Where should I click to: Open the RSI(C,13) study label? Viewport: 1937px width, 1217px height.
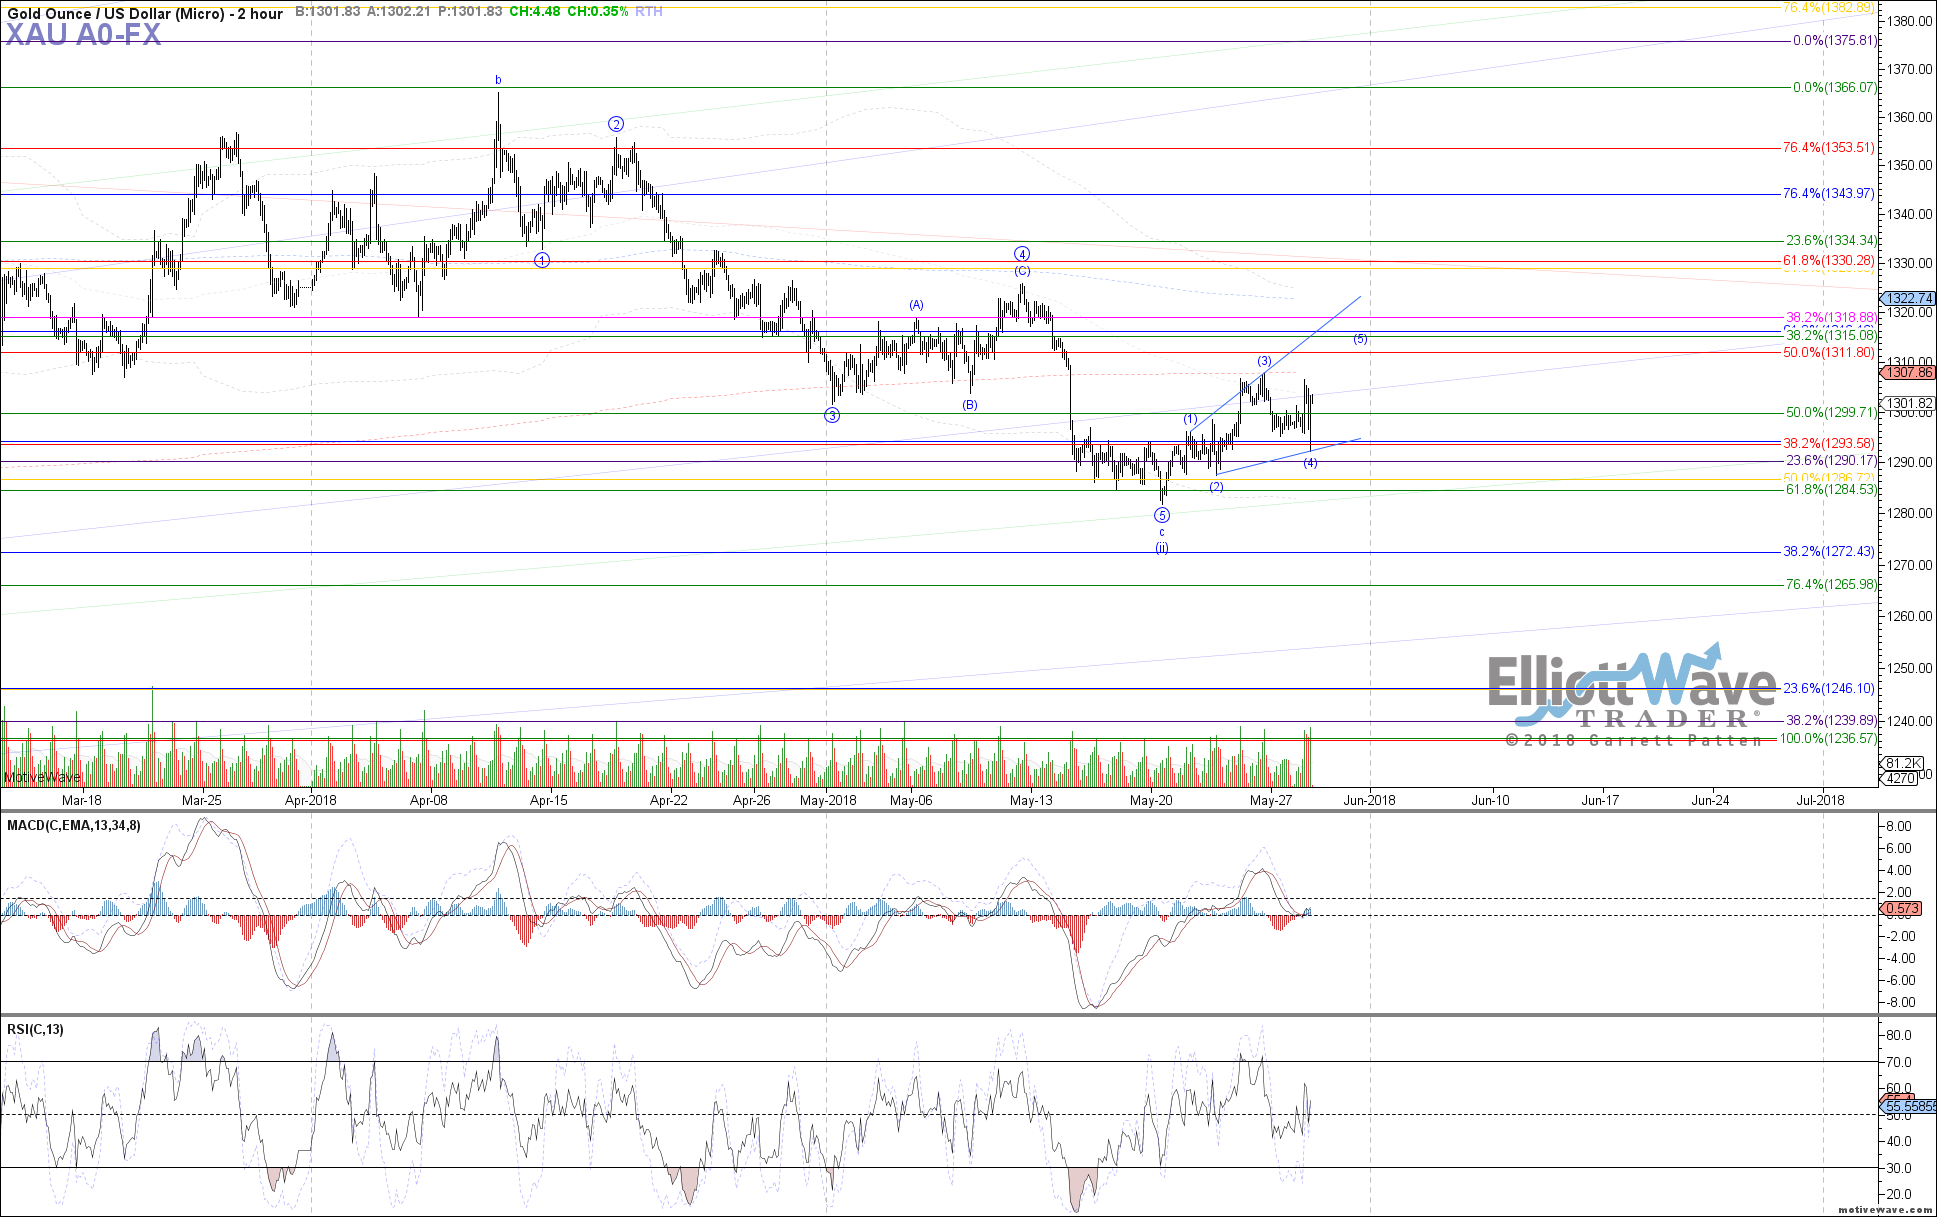tap(35, 1029)
